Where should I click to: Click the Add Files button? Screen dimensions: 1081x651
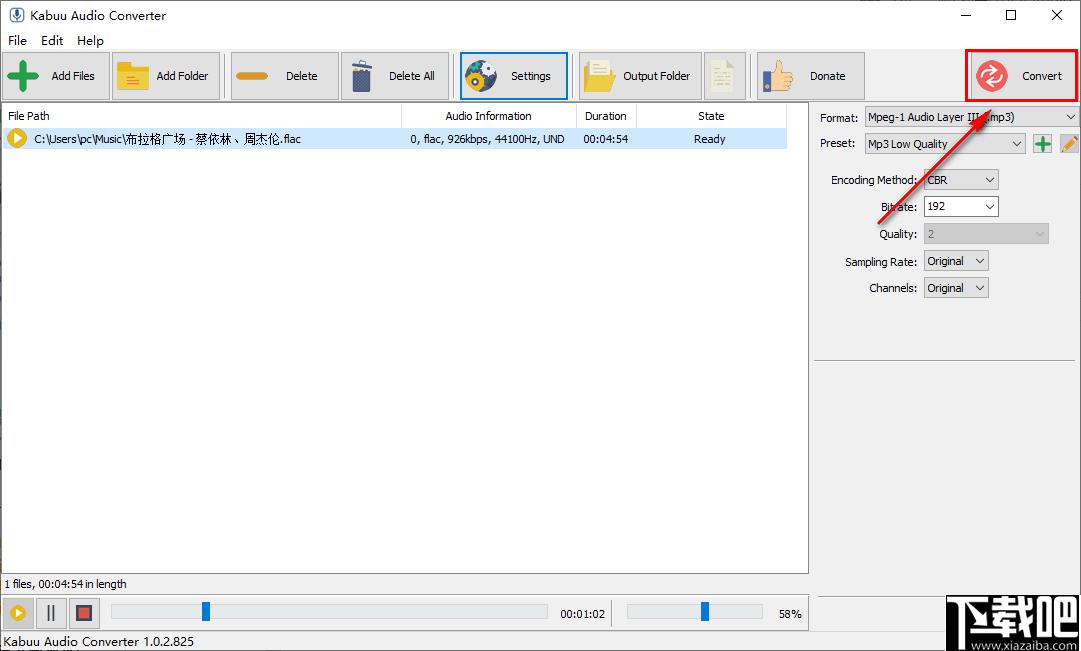(x=56, y=76)
